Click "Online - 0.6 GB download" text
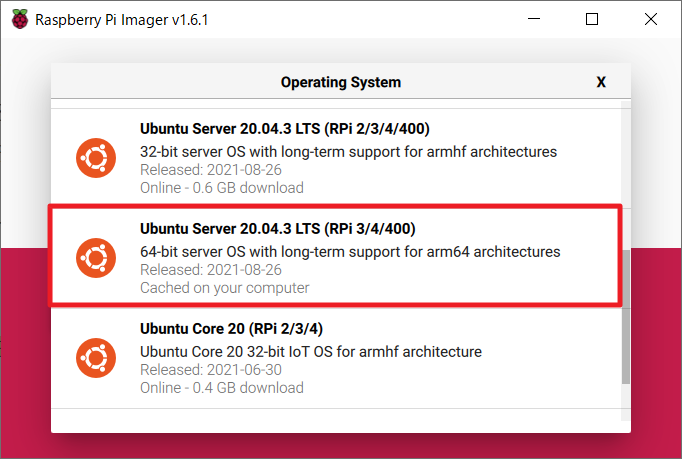Viewport: 682px width, 459px height. pyautogui.click(x=221, y=187)
